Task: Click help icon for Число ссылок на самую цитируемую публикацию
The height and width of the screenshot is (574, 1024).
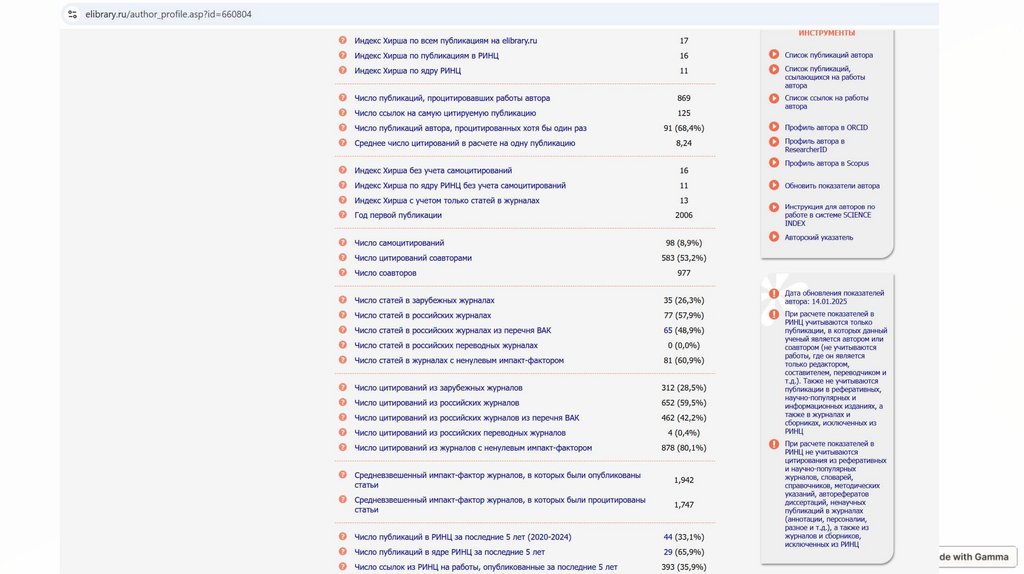Action: tap(342, 112)
